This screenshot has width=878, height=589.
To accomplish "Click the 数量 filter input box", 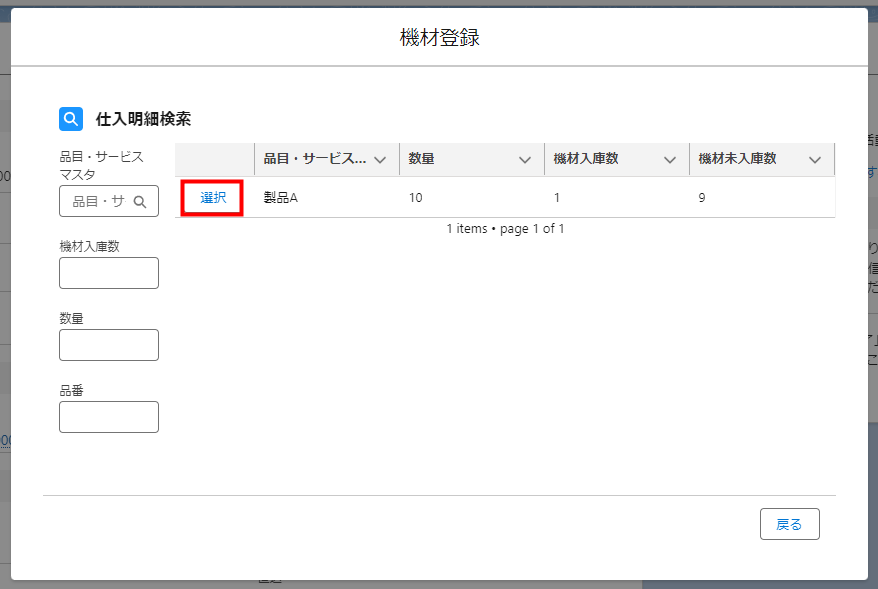I will [109, 345].
